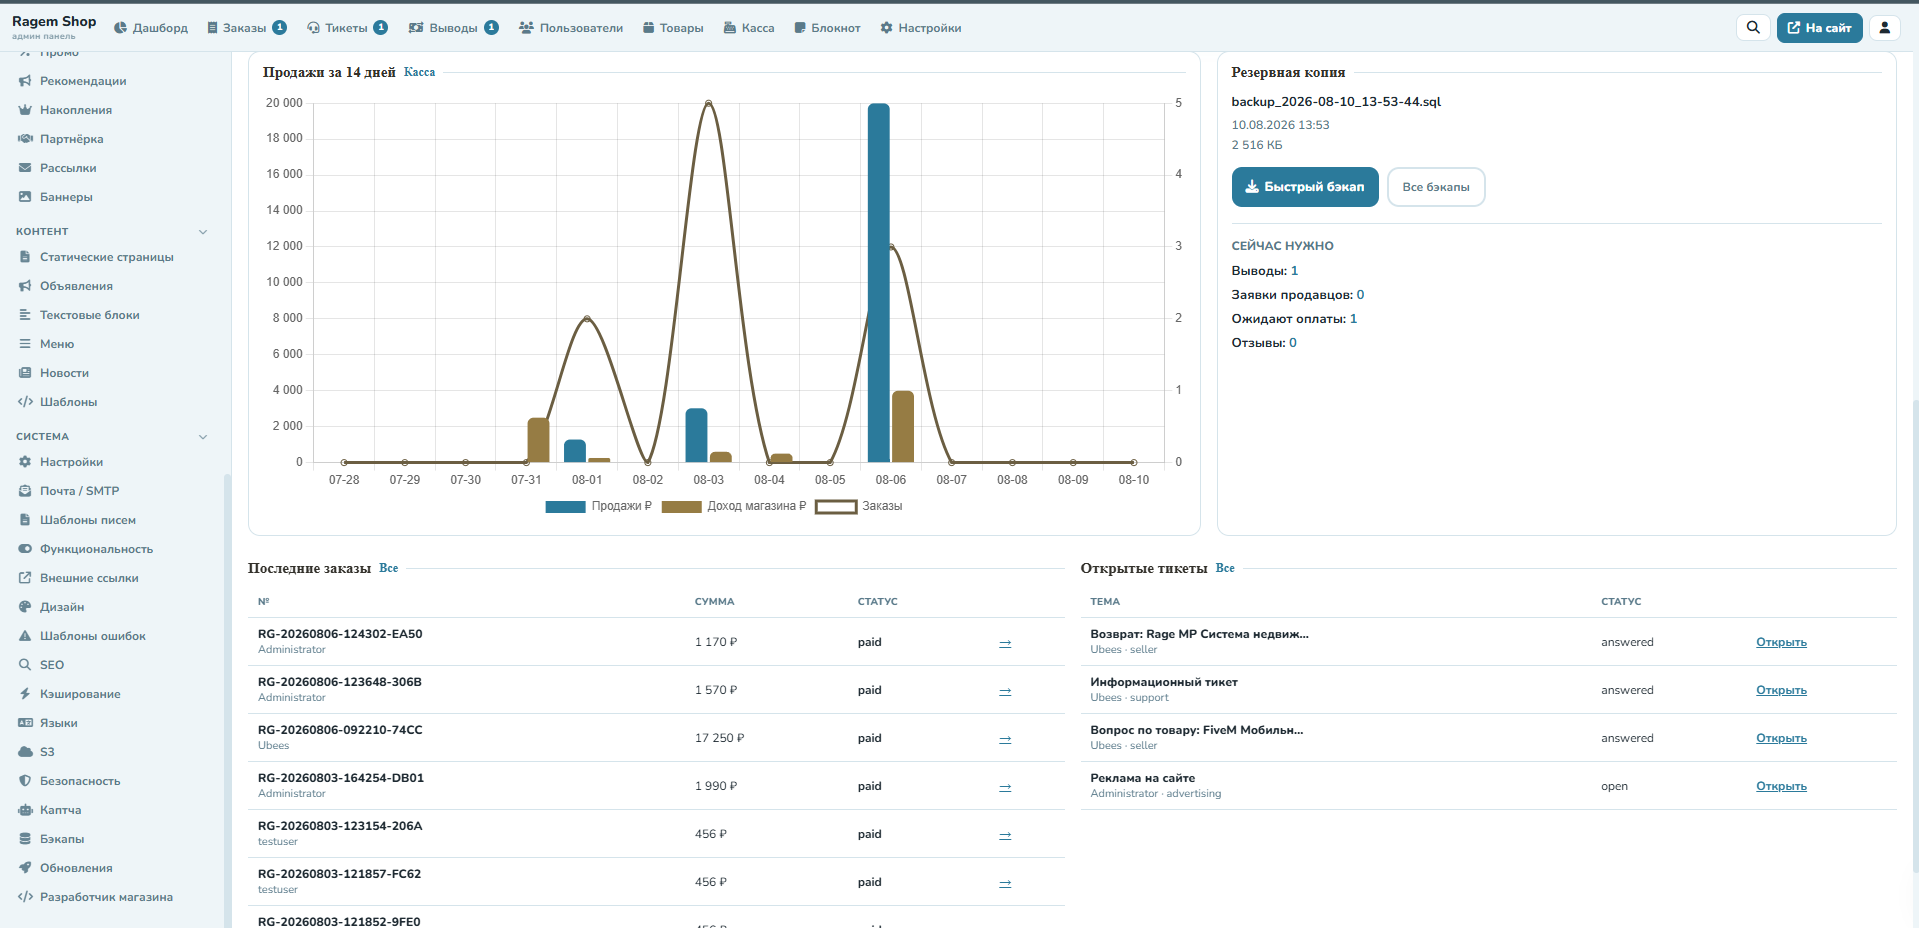
Task: Open the user profile icon
Action: point(1885,28)
